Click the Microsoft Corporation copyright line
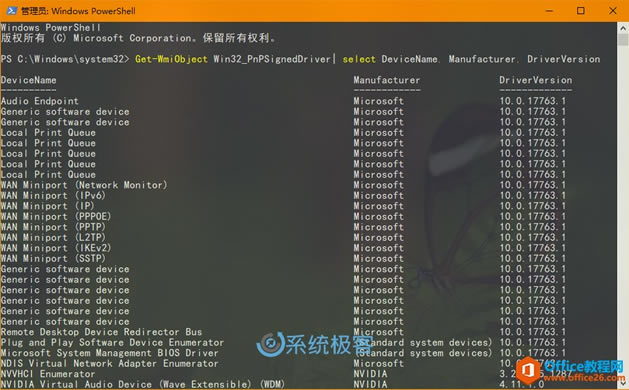This screenshot has height=390, width=629. point(138,38)
